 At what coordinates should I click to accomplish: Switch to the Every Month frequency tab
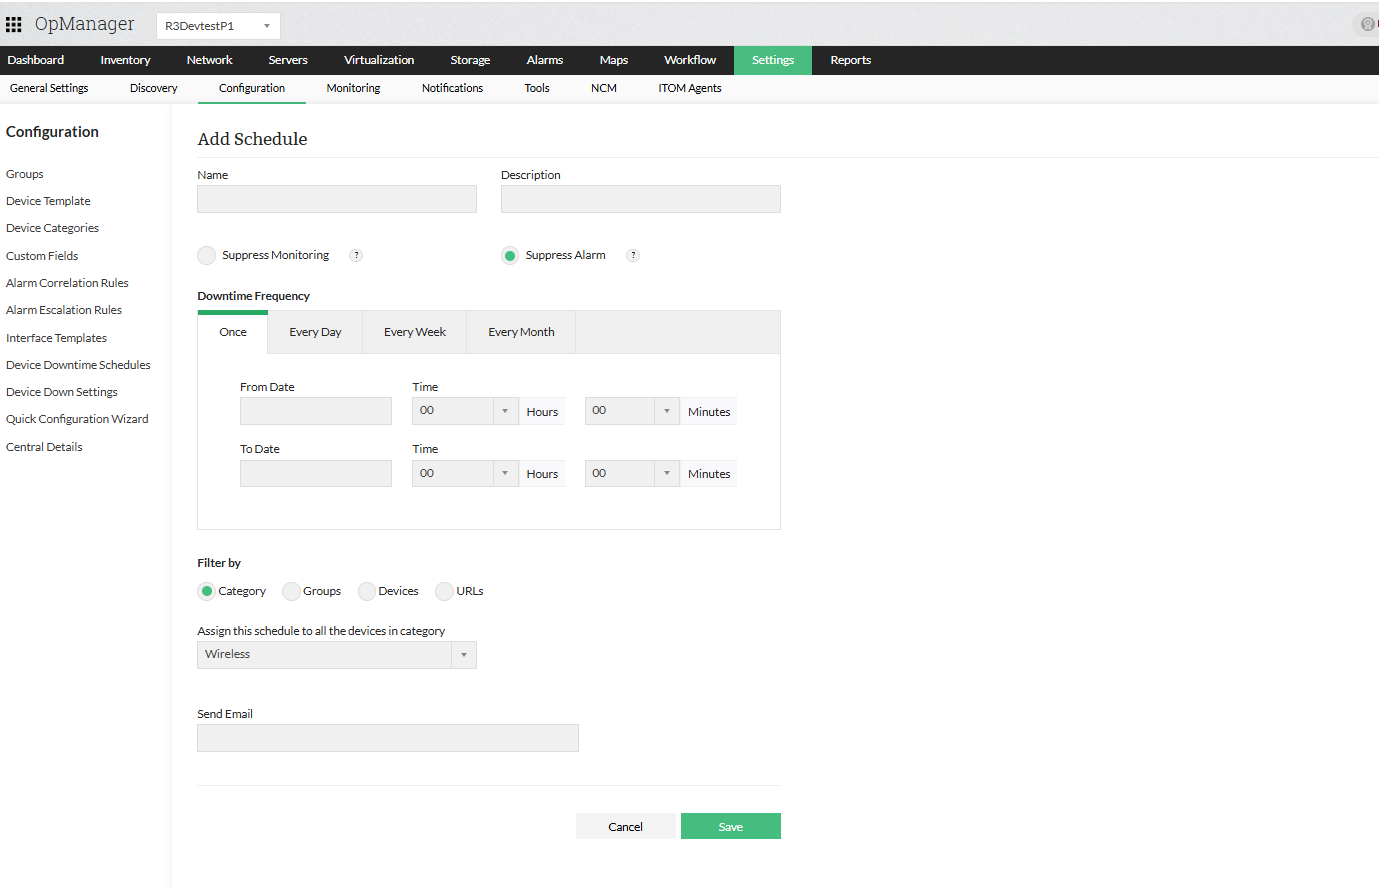pos(521,331)
